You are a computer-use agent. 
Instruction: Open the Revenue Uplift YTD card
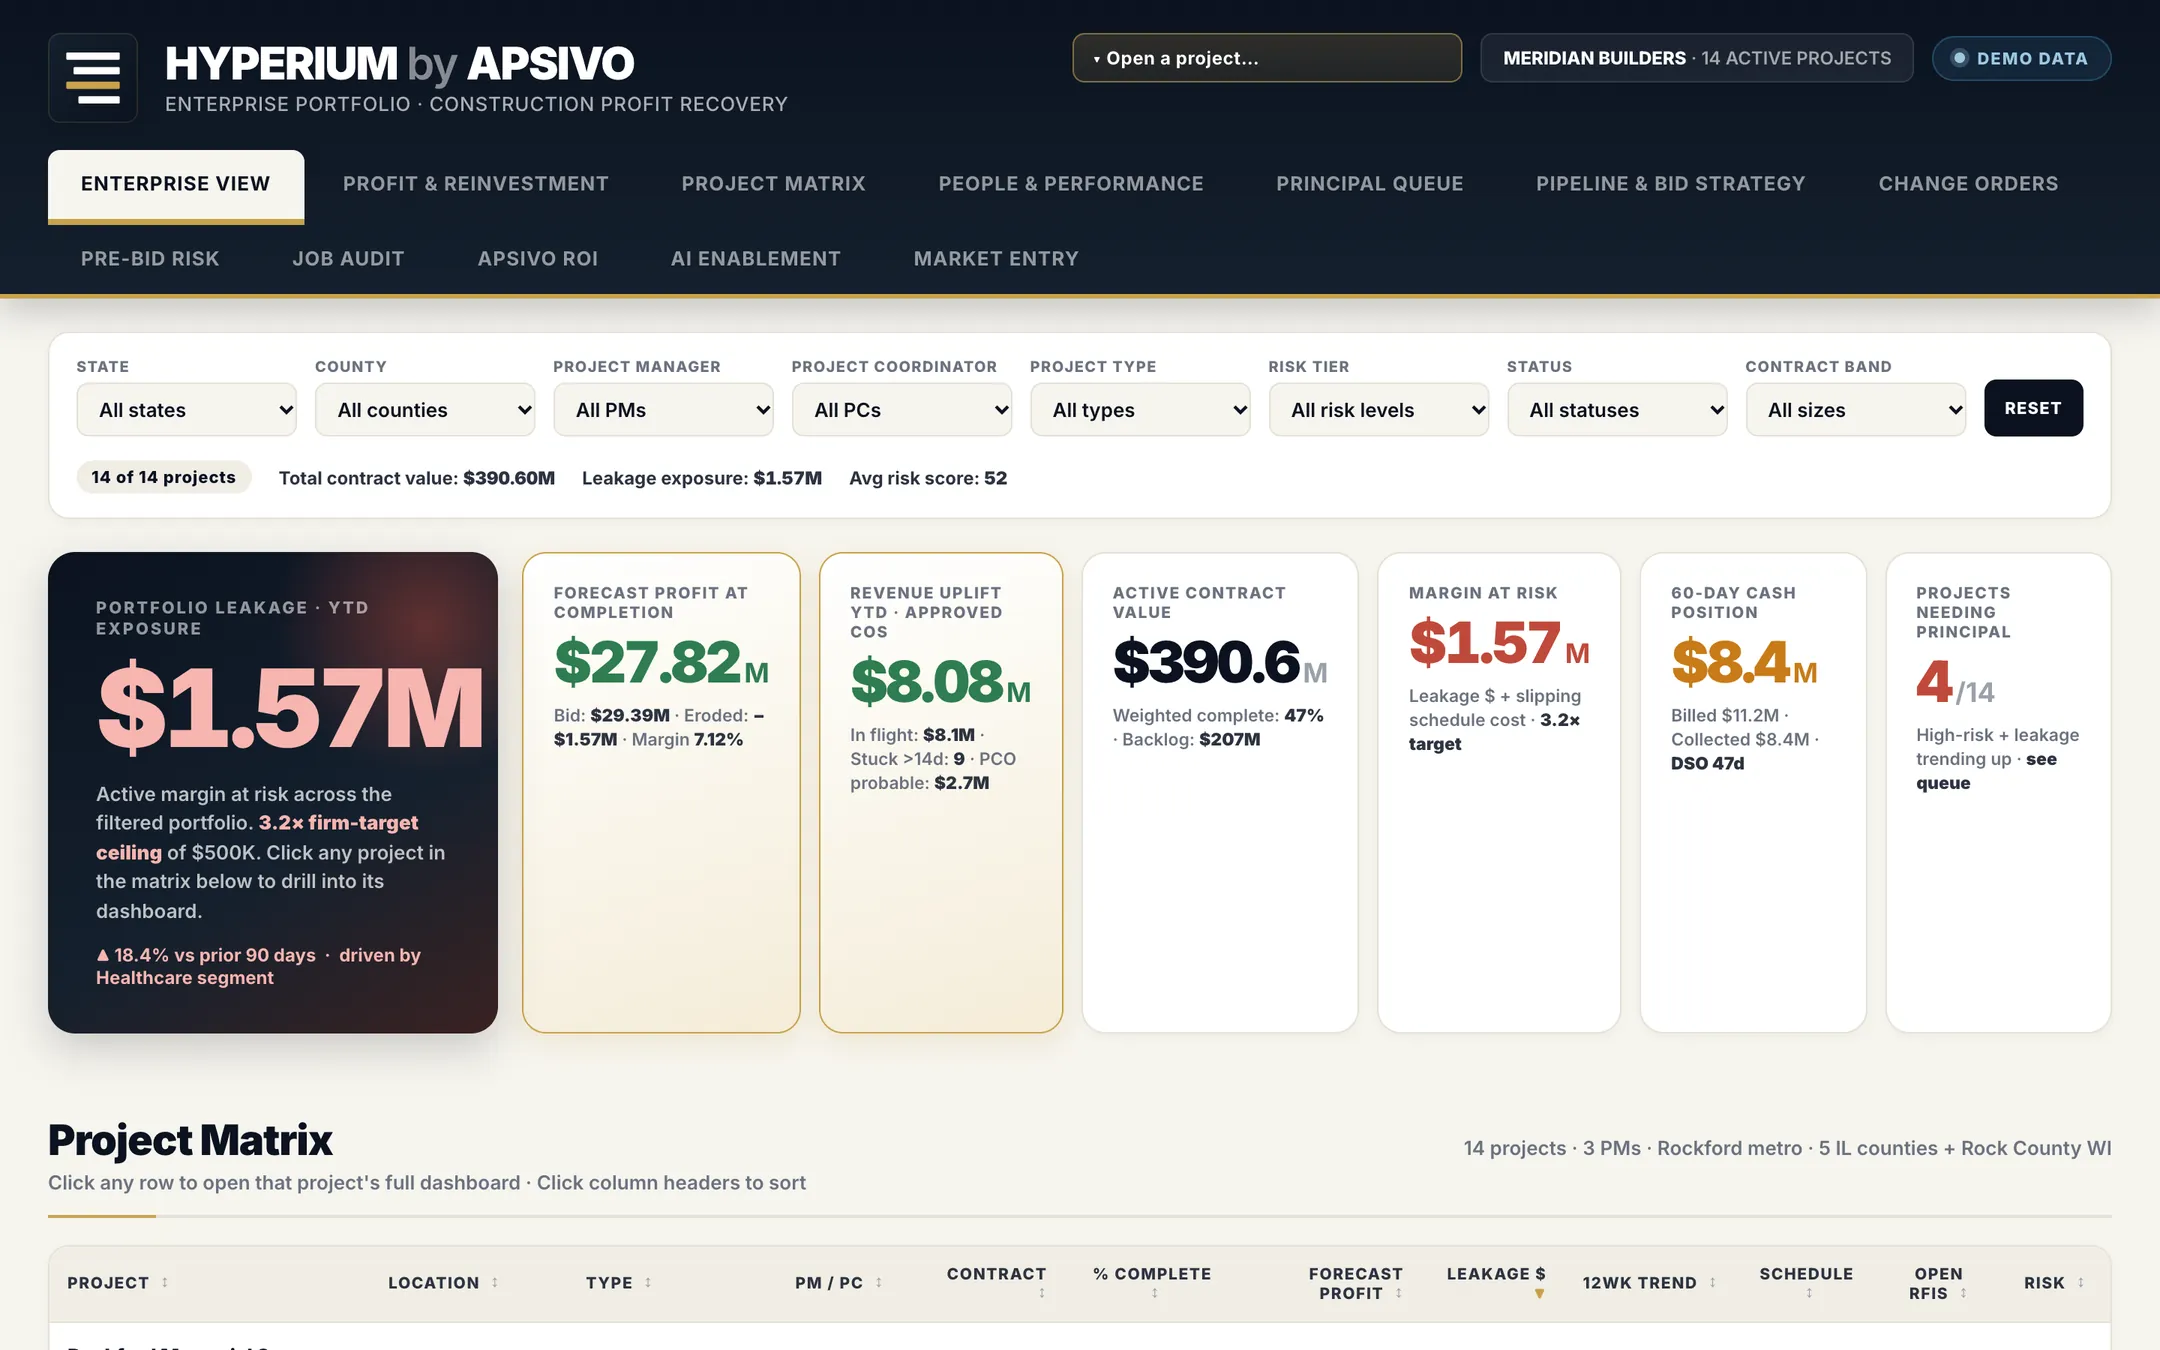pos(941,792)
